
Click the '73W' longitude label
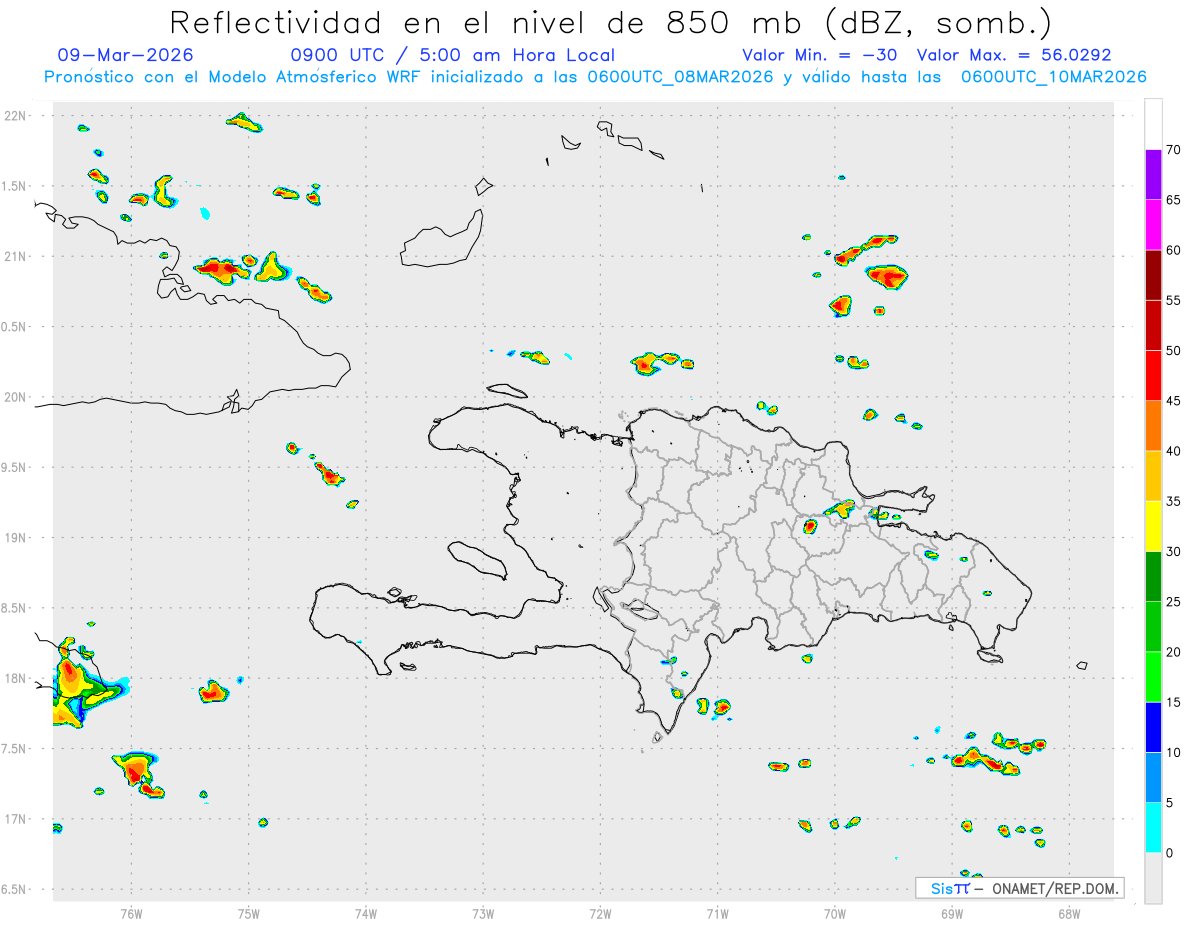483,913
